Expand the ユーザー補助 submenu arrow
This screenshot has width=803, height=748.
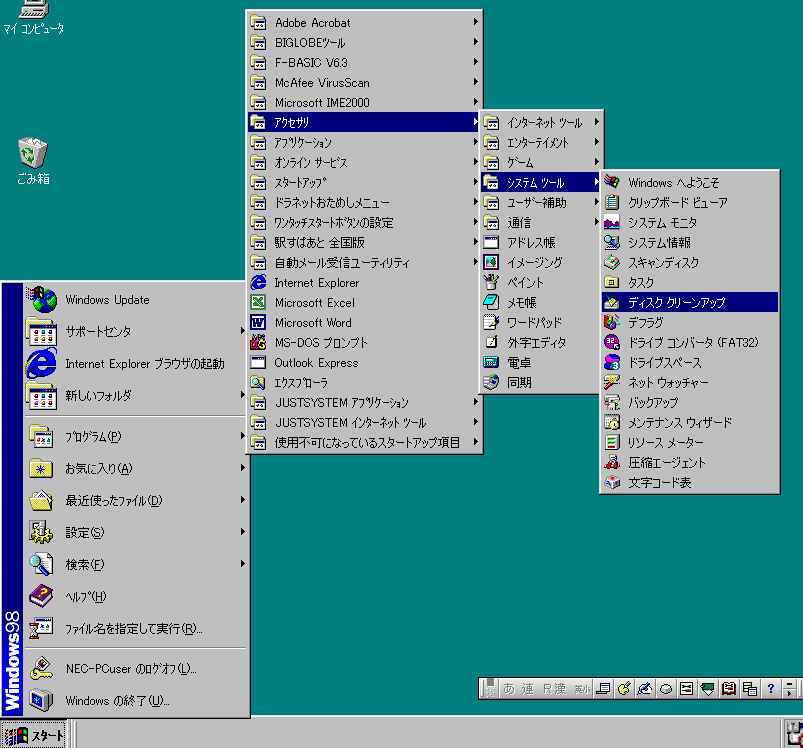[x=597, y=202]
